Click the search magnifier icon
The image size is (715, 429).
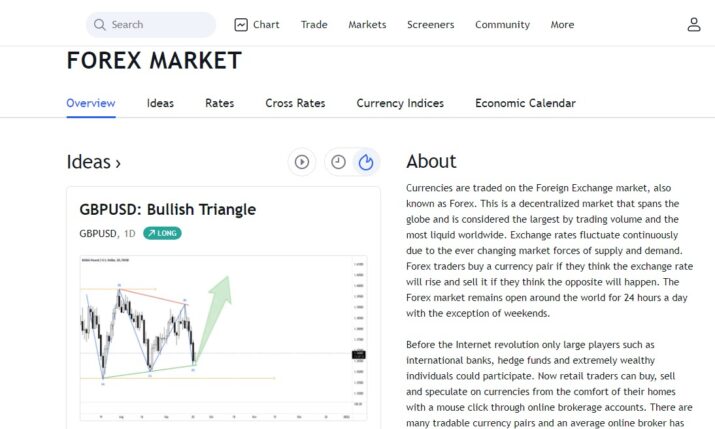[99, 25]
